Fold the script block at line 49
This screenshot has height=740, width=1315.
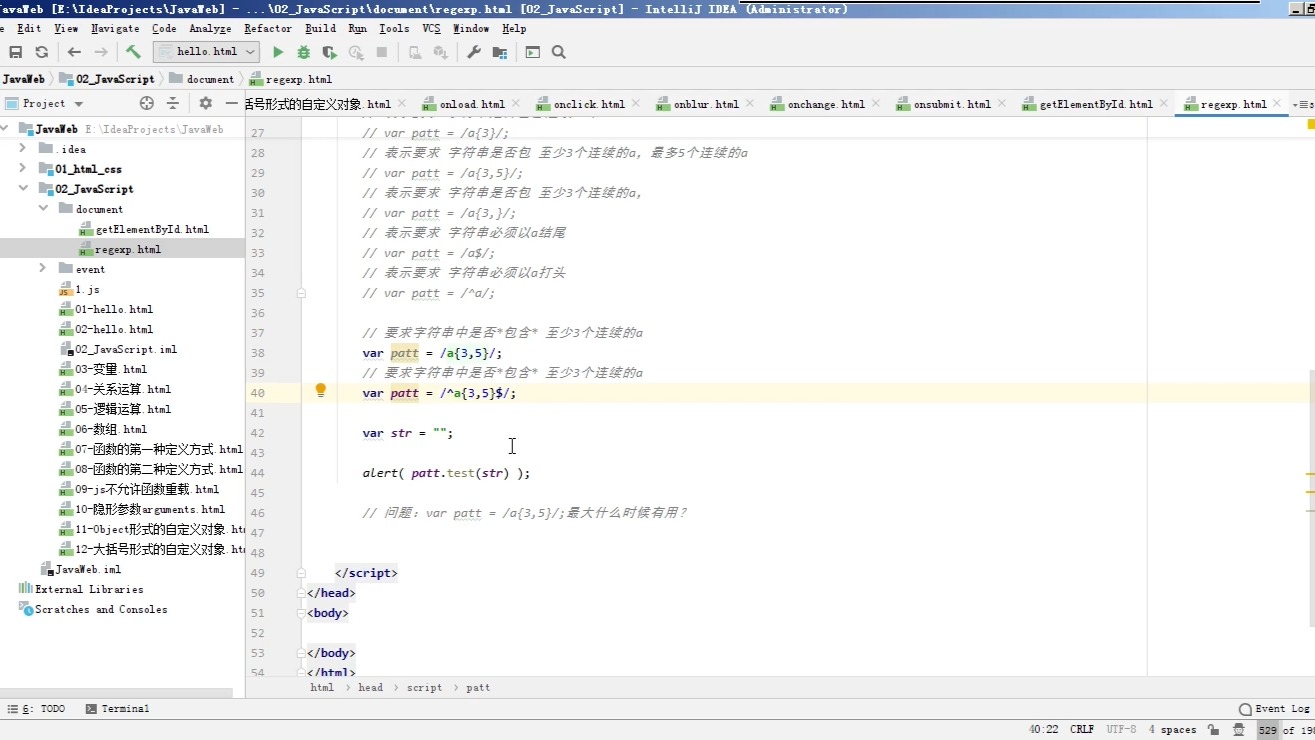300,573
